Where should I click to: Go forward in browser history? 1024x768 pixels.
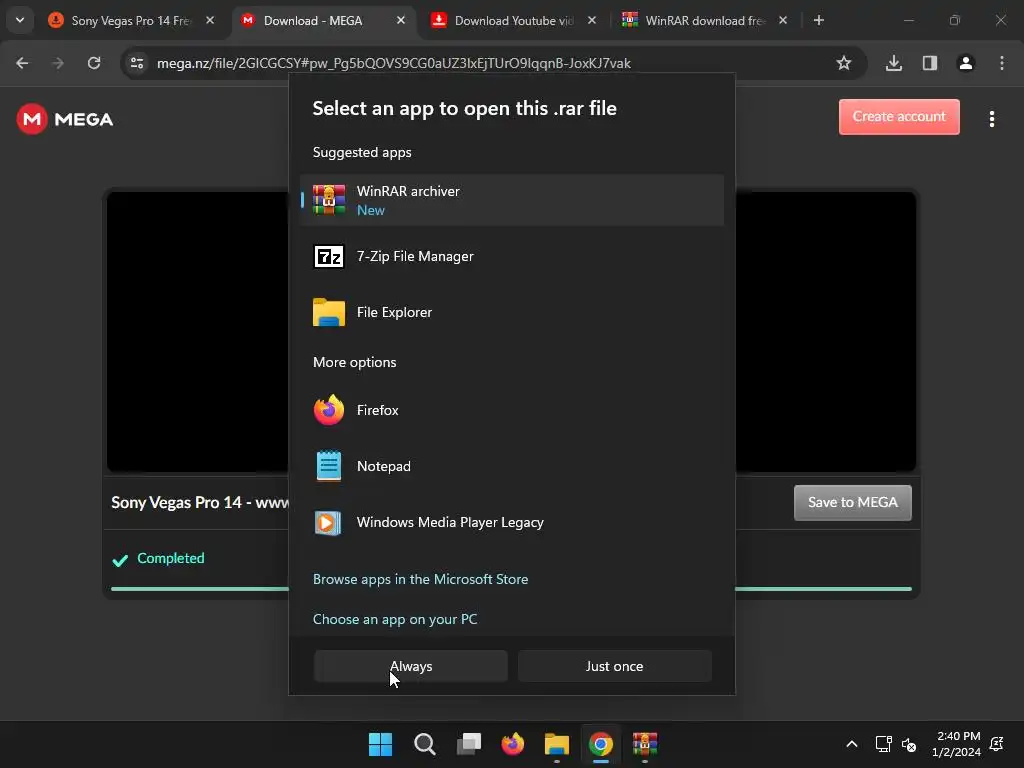58,63
